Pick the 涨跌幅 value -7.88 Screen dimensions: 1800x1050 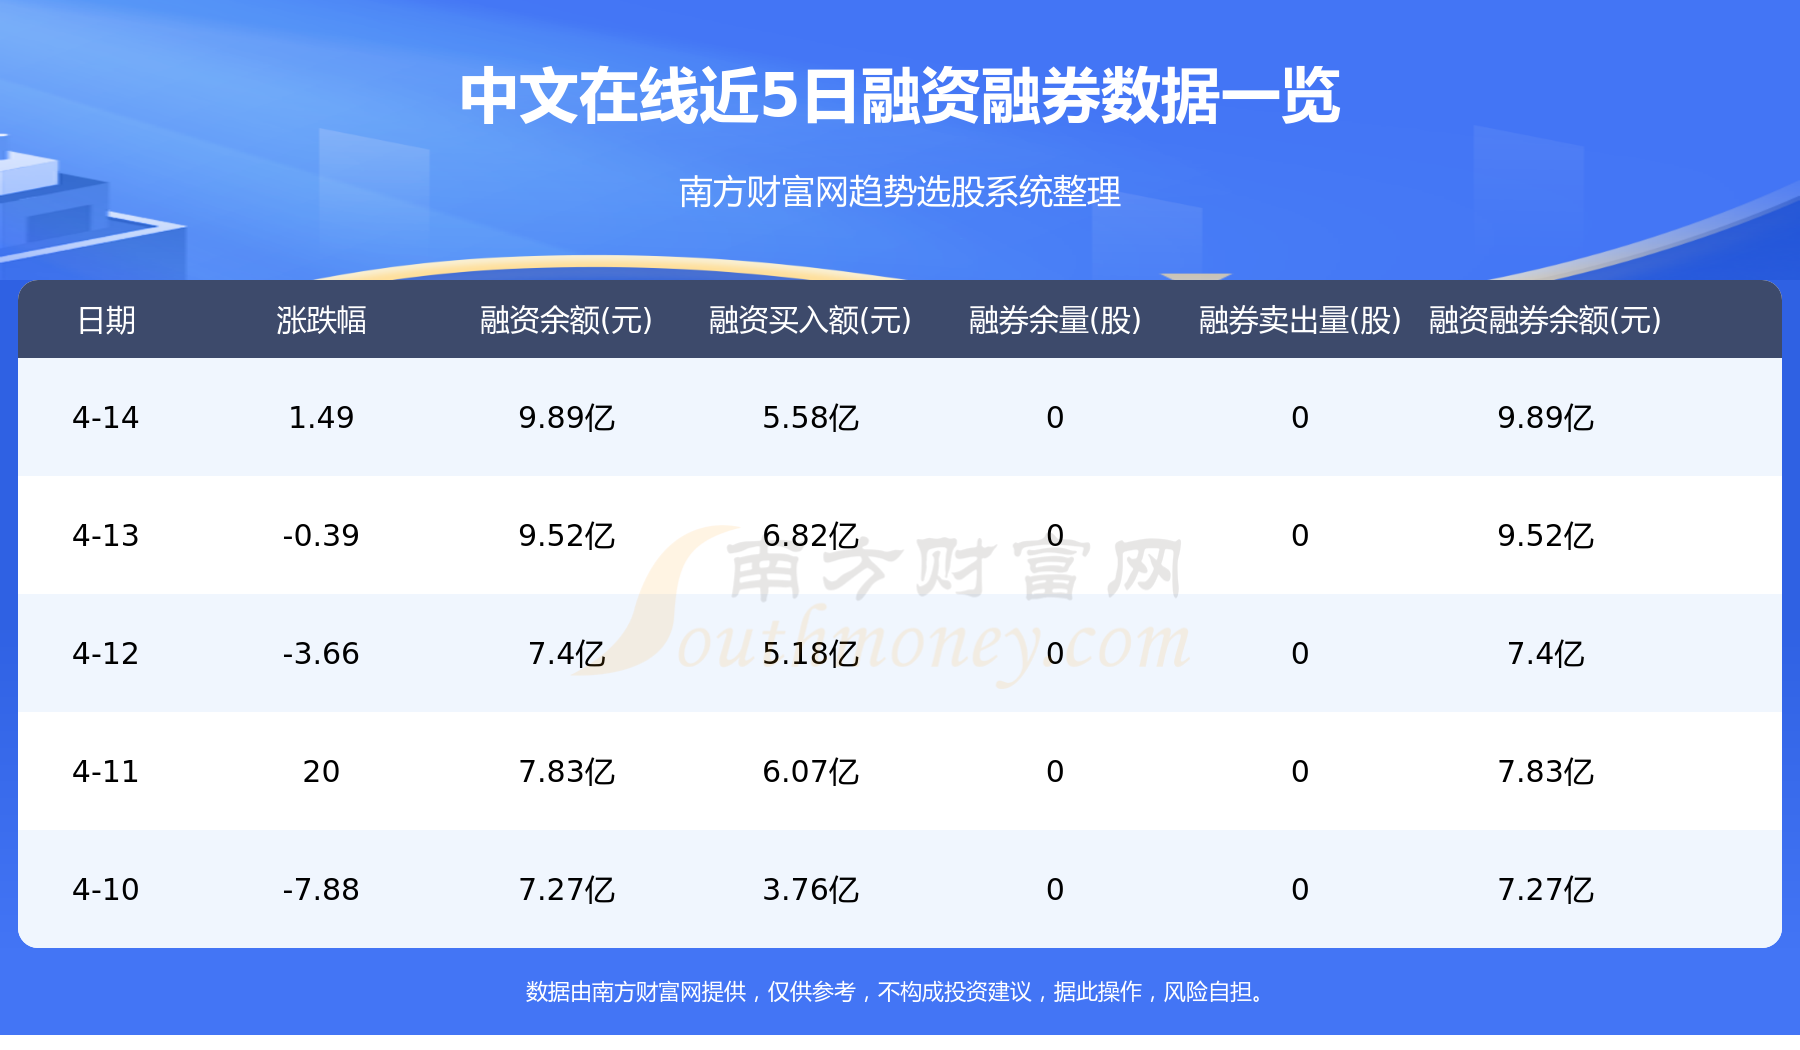coord(321,890)
